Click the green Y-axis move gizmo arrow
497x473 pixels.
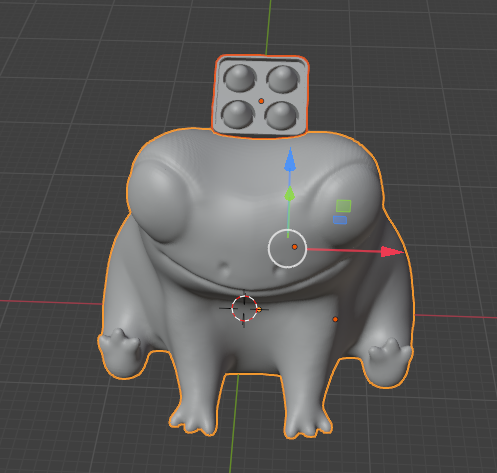pos(290,194)
